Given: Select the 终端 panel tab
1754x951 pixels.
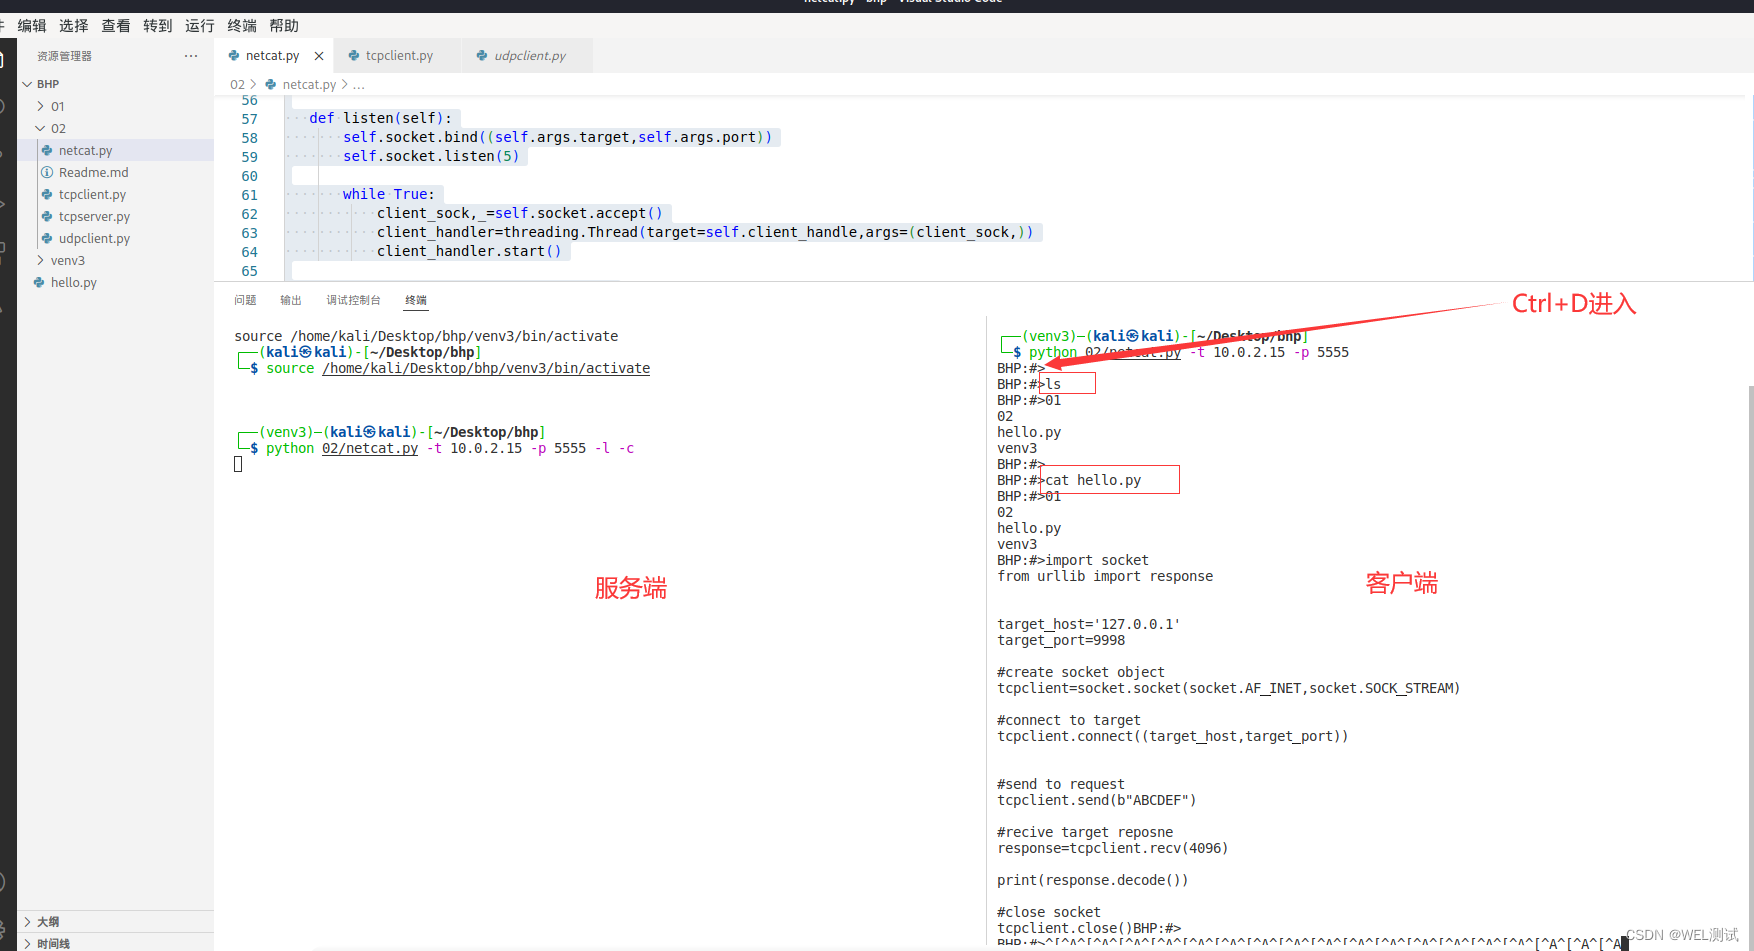Looking at the screenshot, I should pyautogui.click(x=416, y=300).
